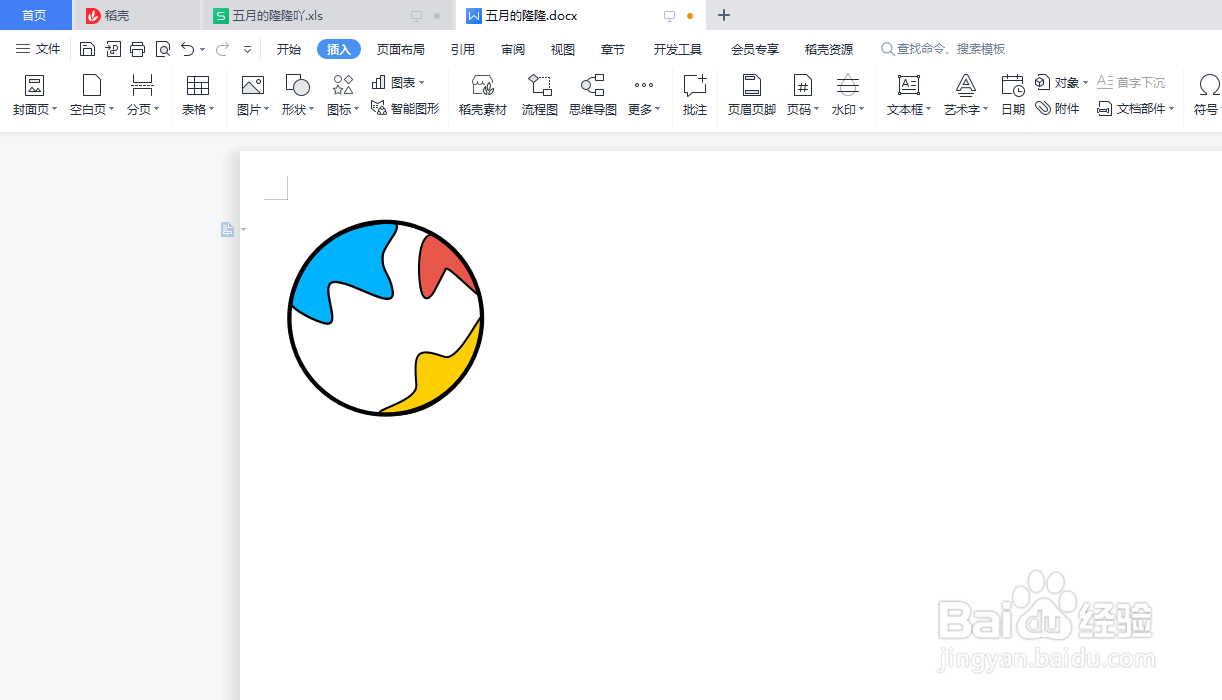The height and width of the screenshot is (700, 1222).
Task: Click the Print icon in quick access toolbar
Action: 137,49
